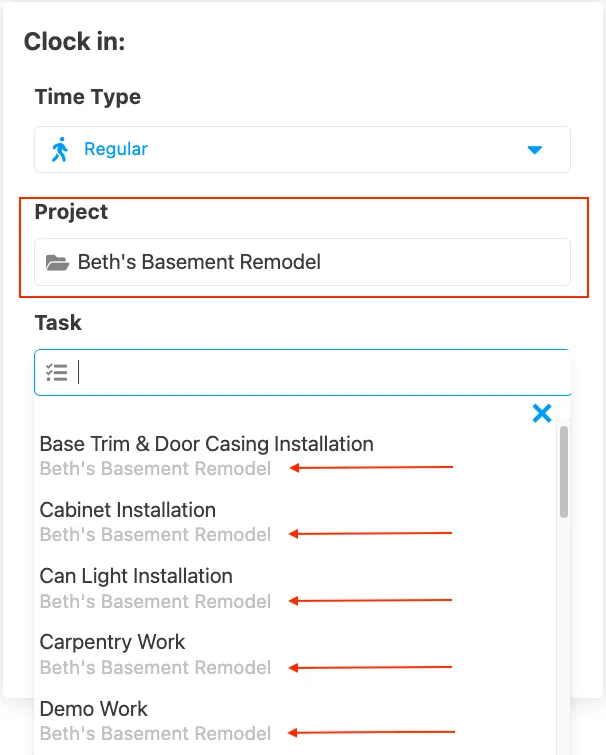This screenshot has width=606, height=755.
Task: Click the Time Type label
Action: point(88,97)
